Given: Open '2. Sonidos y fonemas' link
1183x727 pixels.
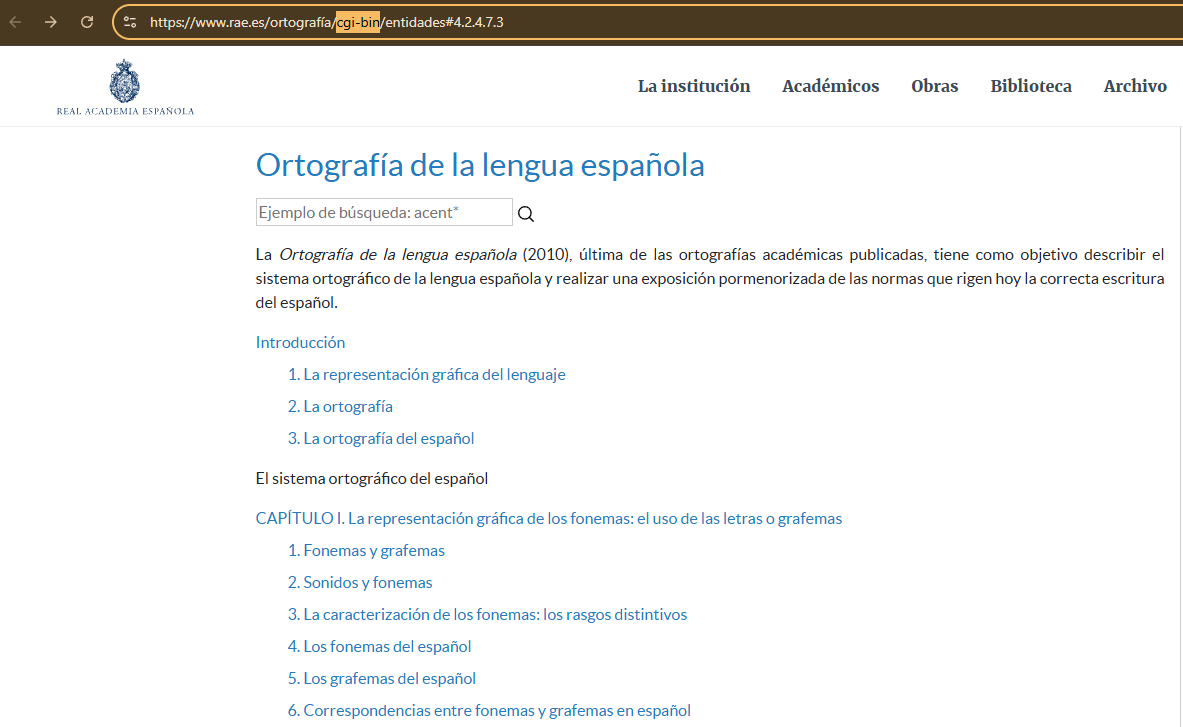Looking at the screenshot, I should tap(360, 582).
